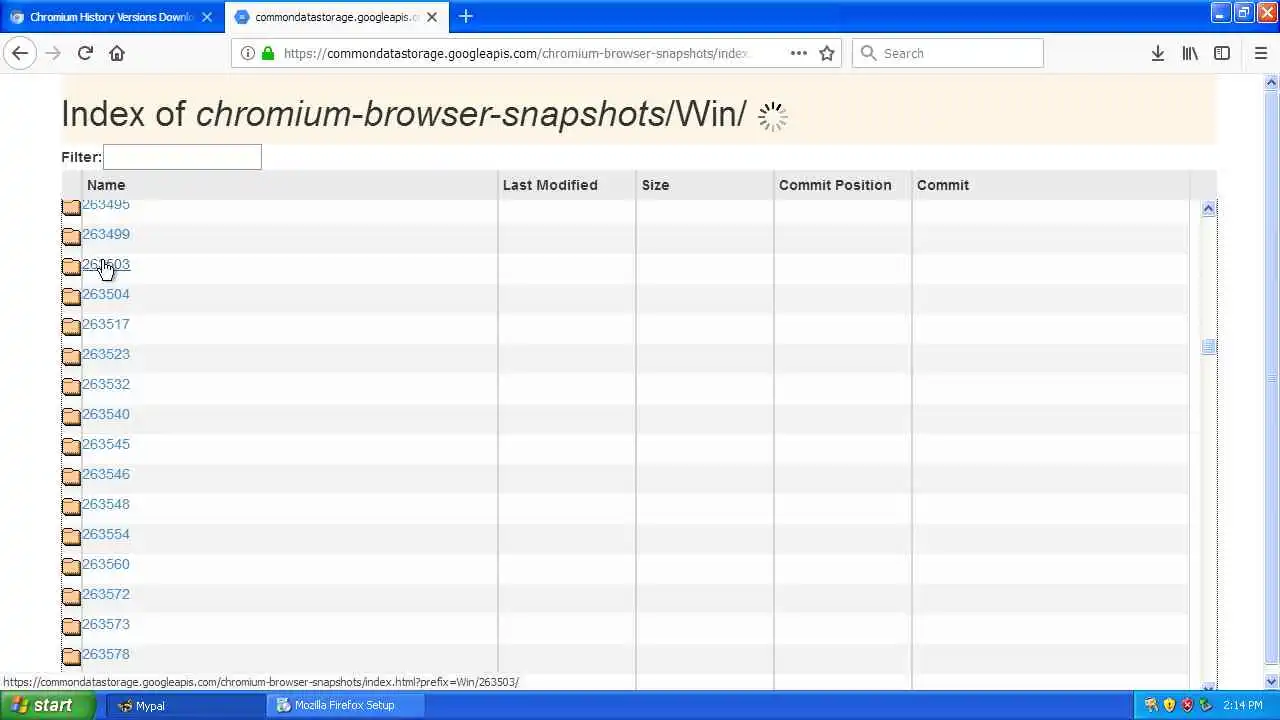Switch to Mypal in the taskbar

pos(185,705)
